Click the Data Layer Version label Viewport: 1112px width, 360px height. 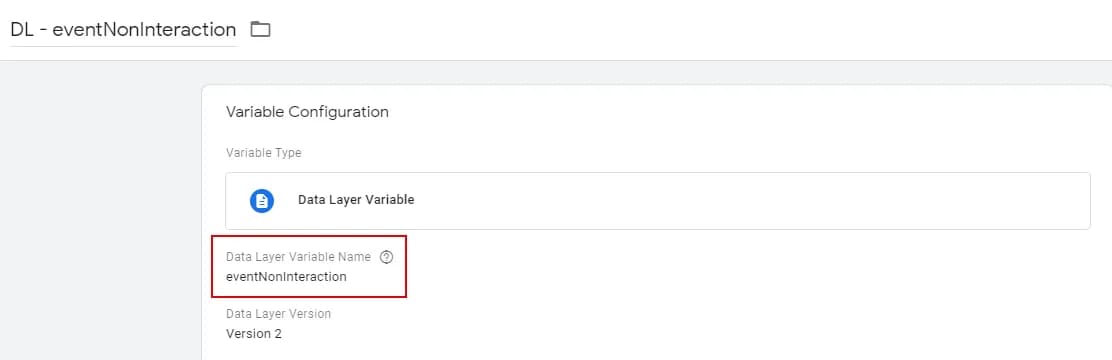tap(279, 313)
